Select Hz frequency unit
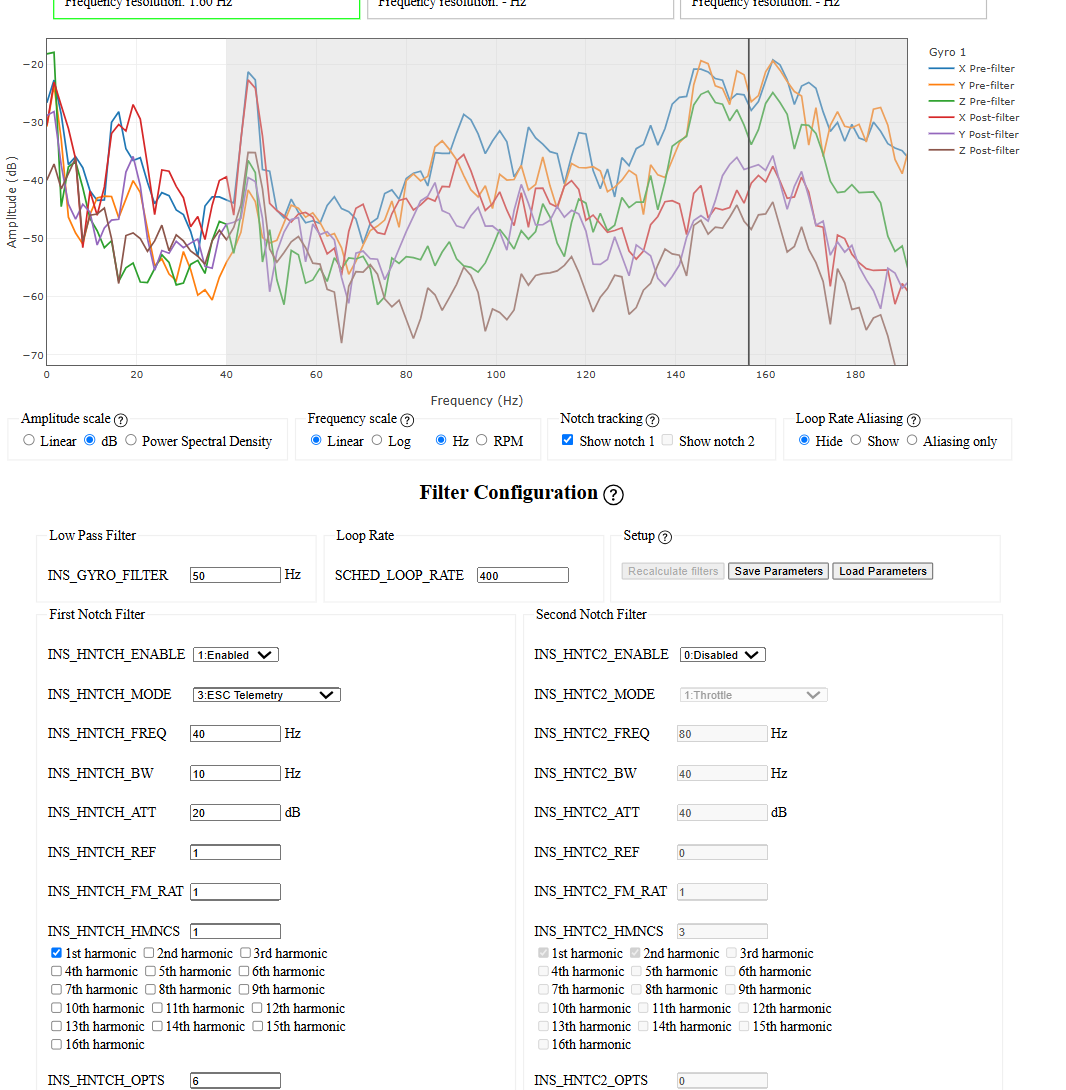The height and width of the screenshot is (1090, 1066). 441,440
